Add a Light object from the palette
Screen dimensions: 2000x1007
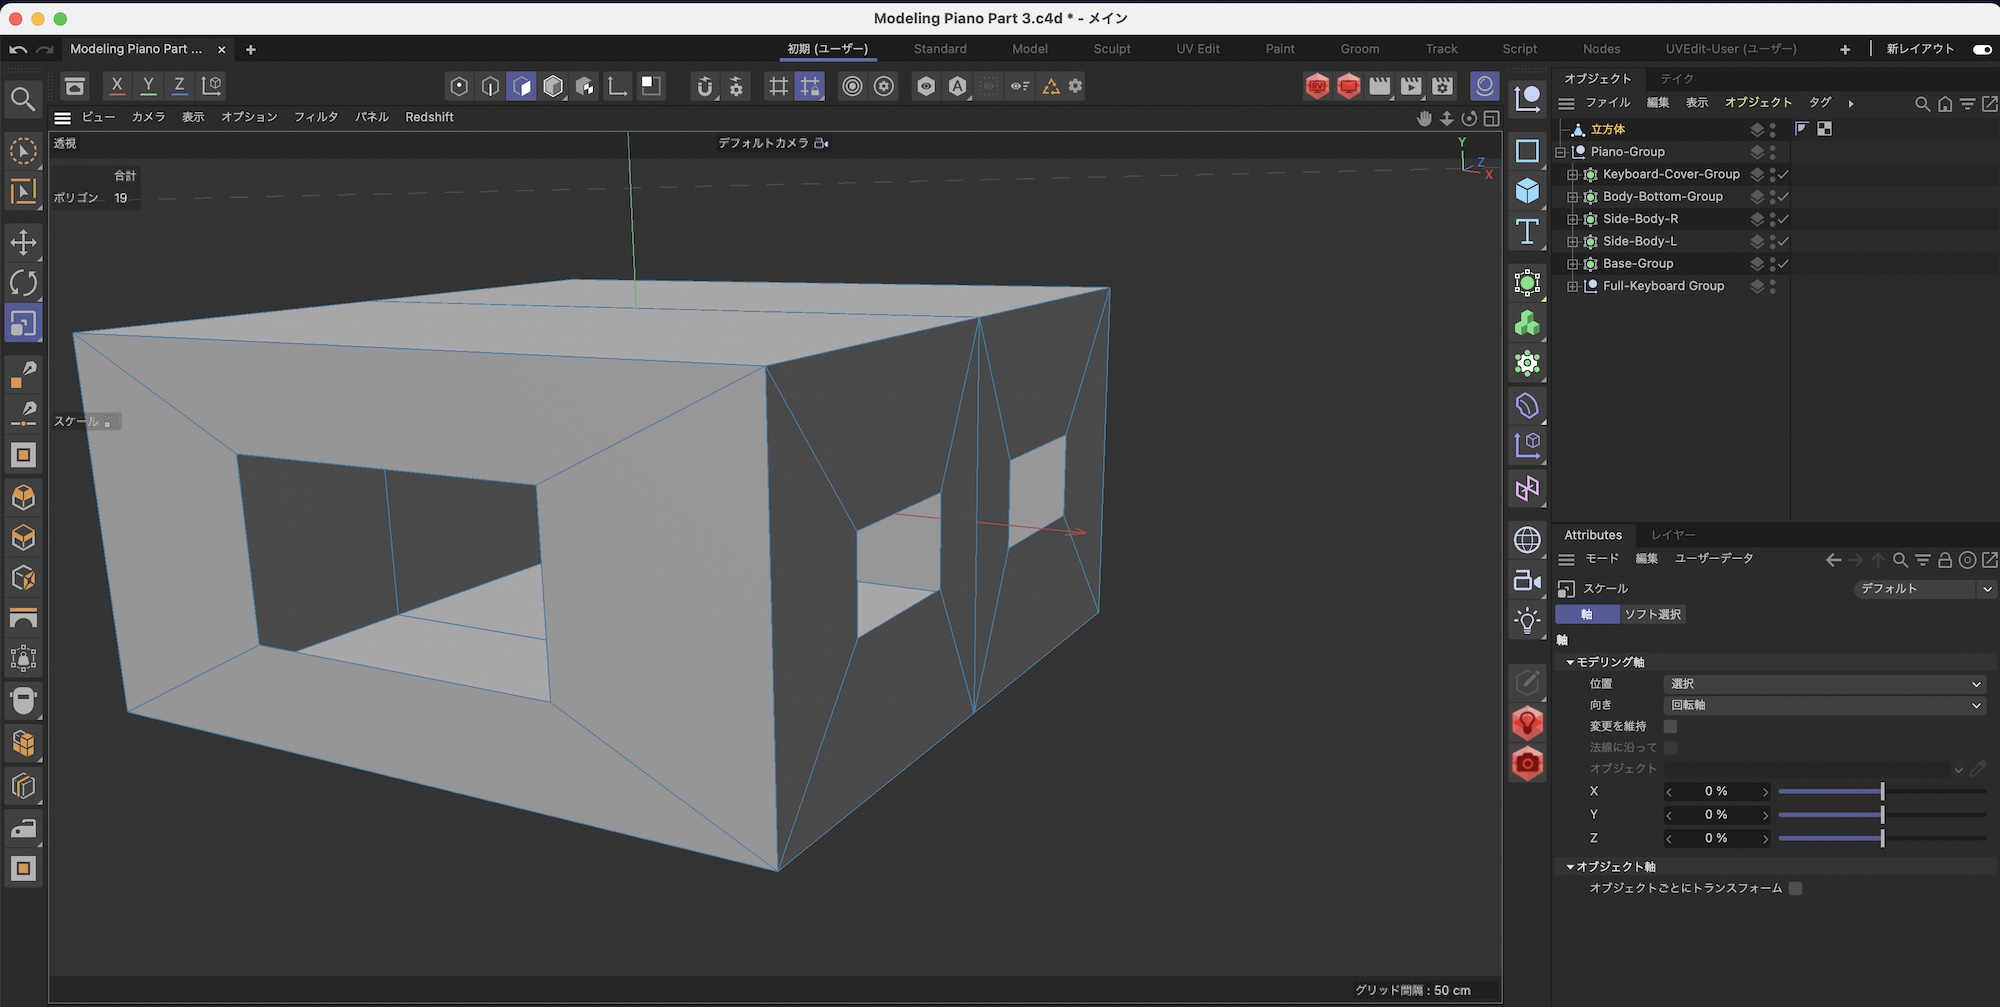[1527, 621]
